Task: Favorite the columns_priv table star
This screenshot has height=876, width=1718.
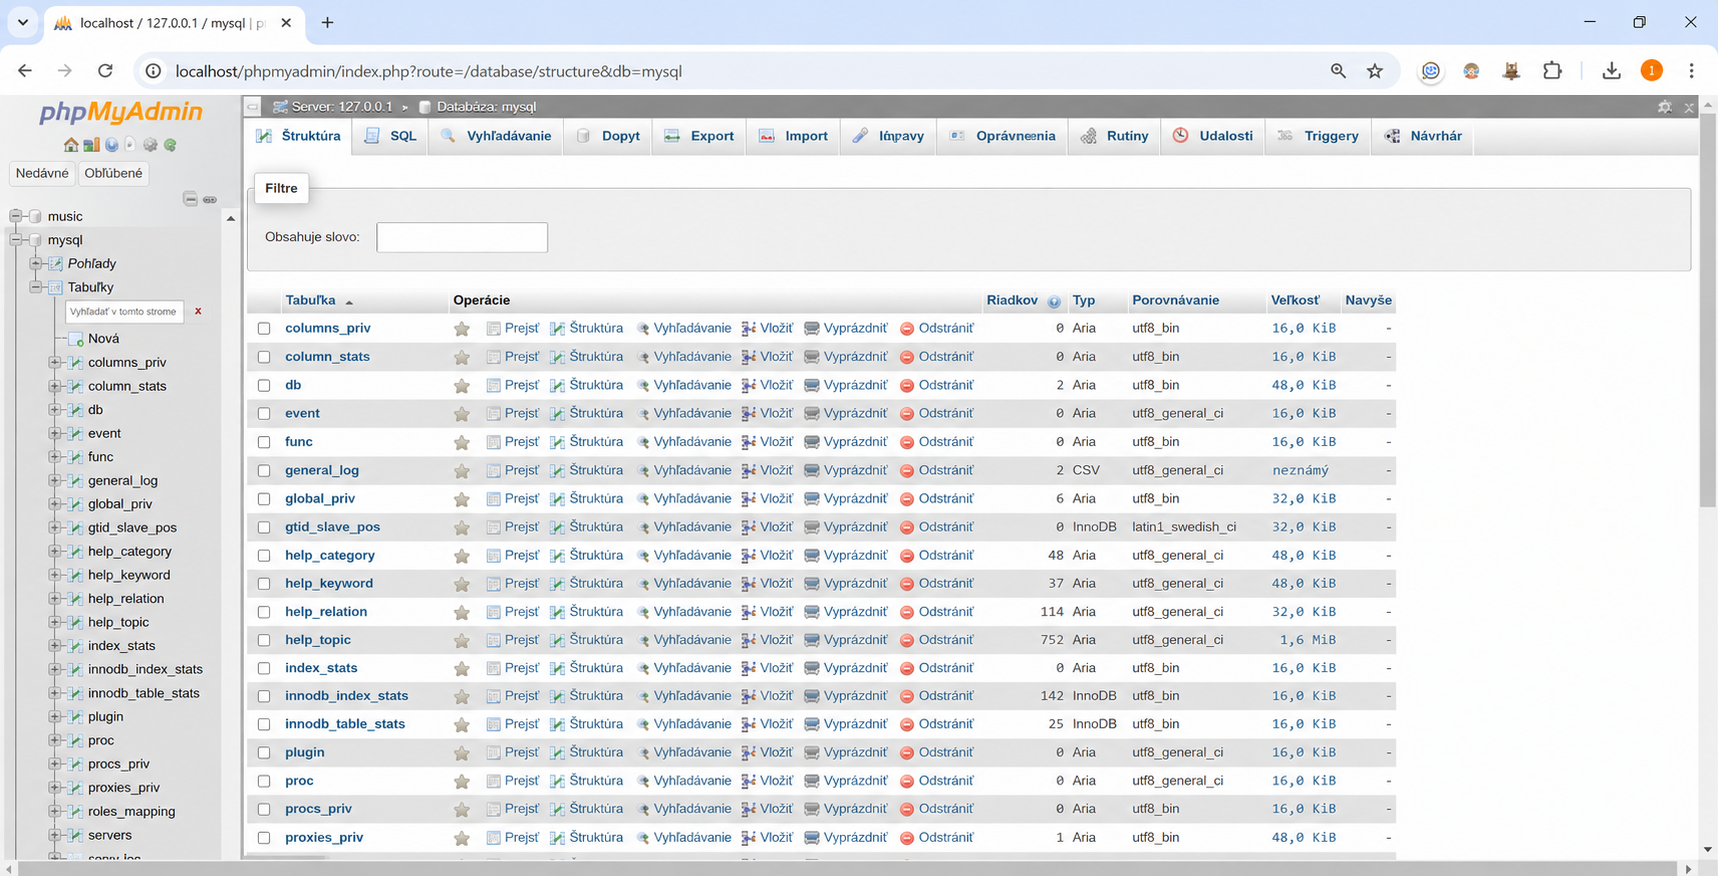Action: tap(461, 329)
